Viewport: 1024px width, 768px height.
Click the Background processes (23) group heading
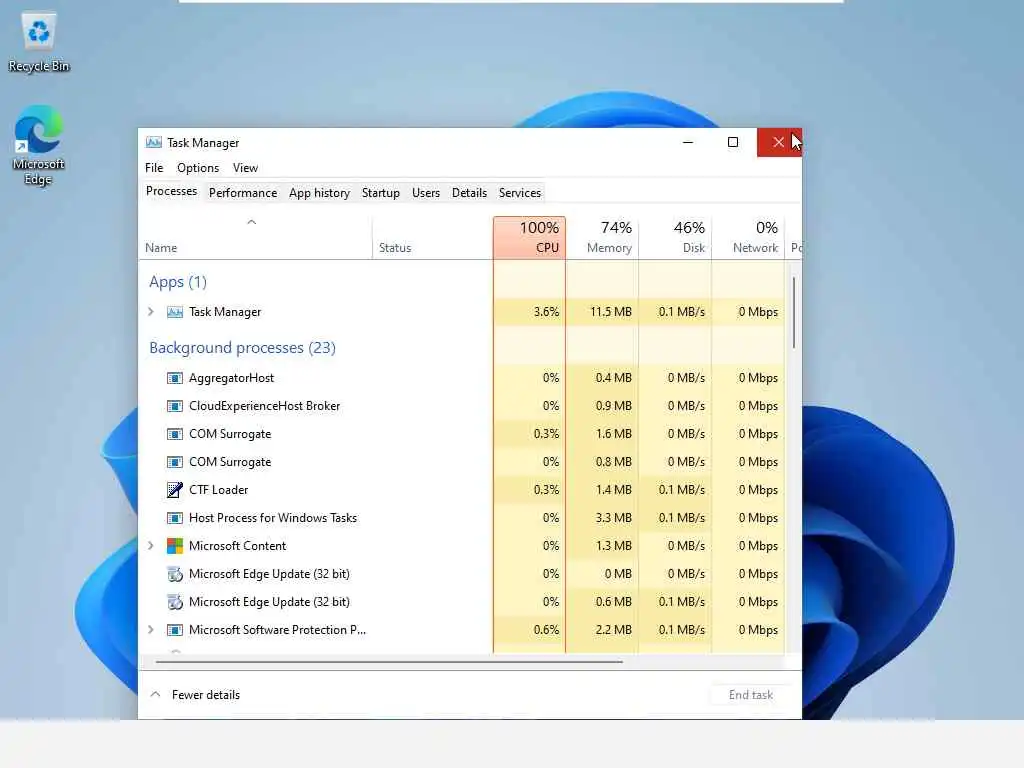coord(242,347)
